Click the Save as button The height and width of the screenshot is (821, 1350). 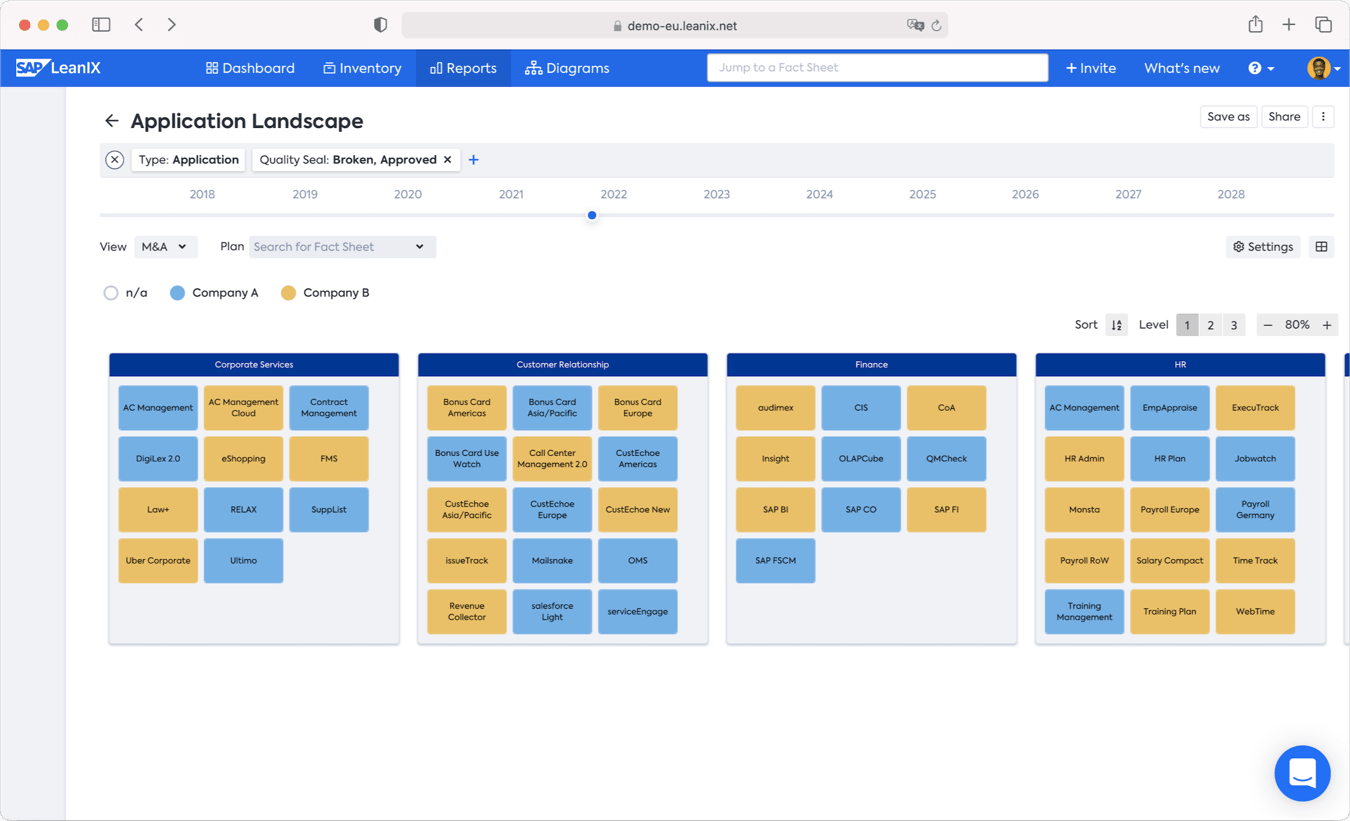(1227, 117)
